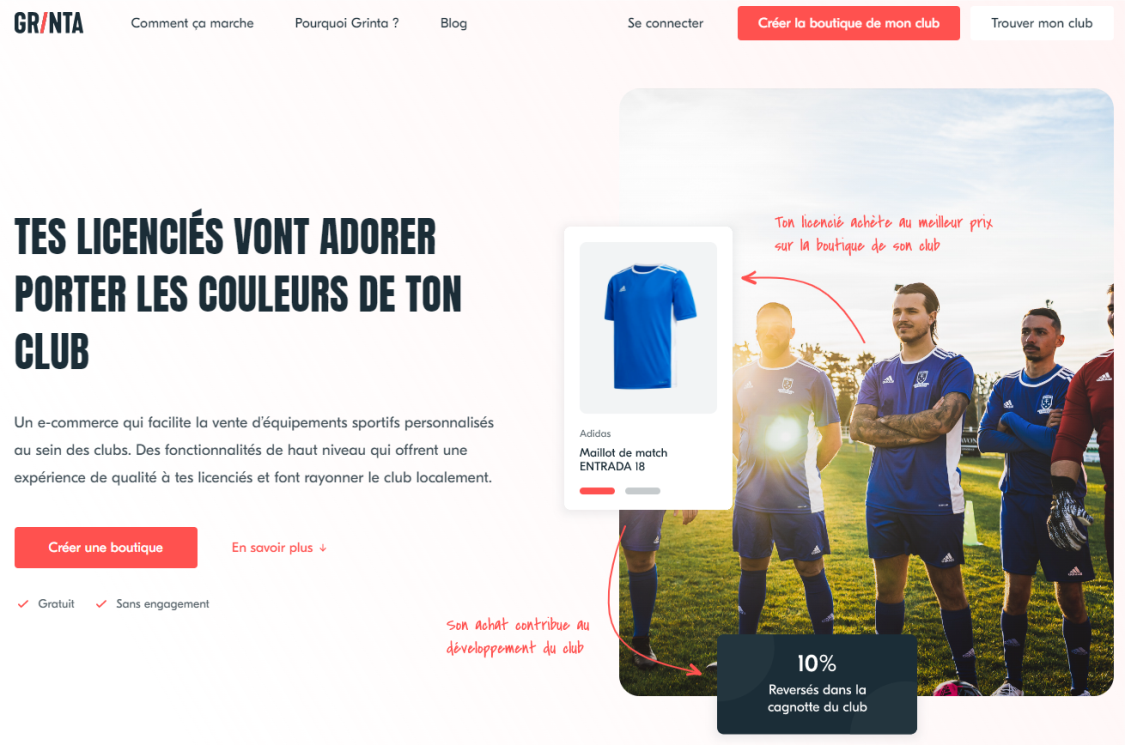
Task: Click Créer la boutique de mon club
Action: [849, 23]
